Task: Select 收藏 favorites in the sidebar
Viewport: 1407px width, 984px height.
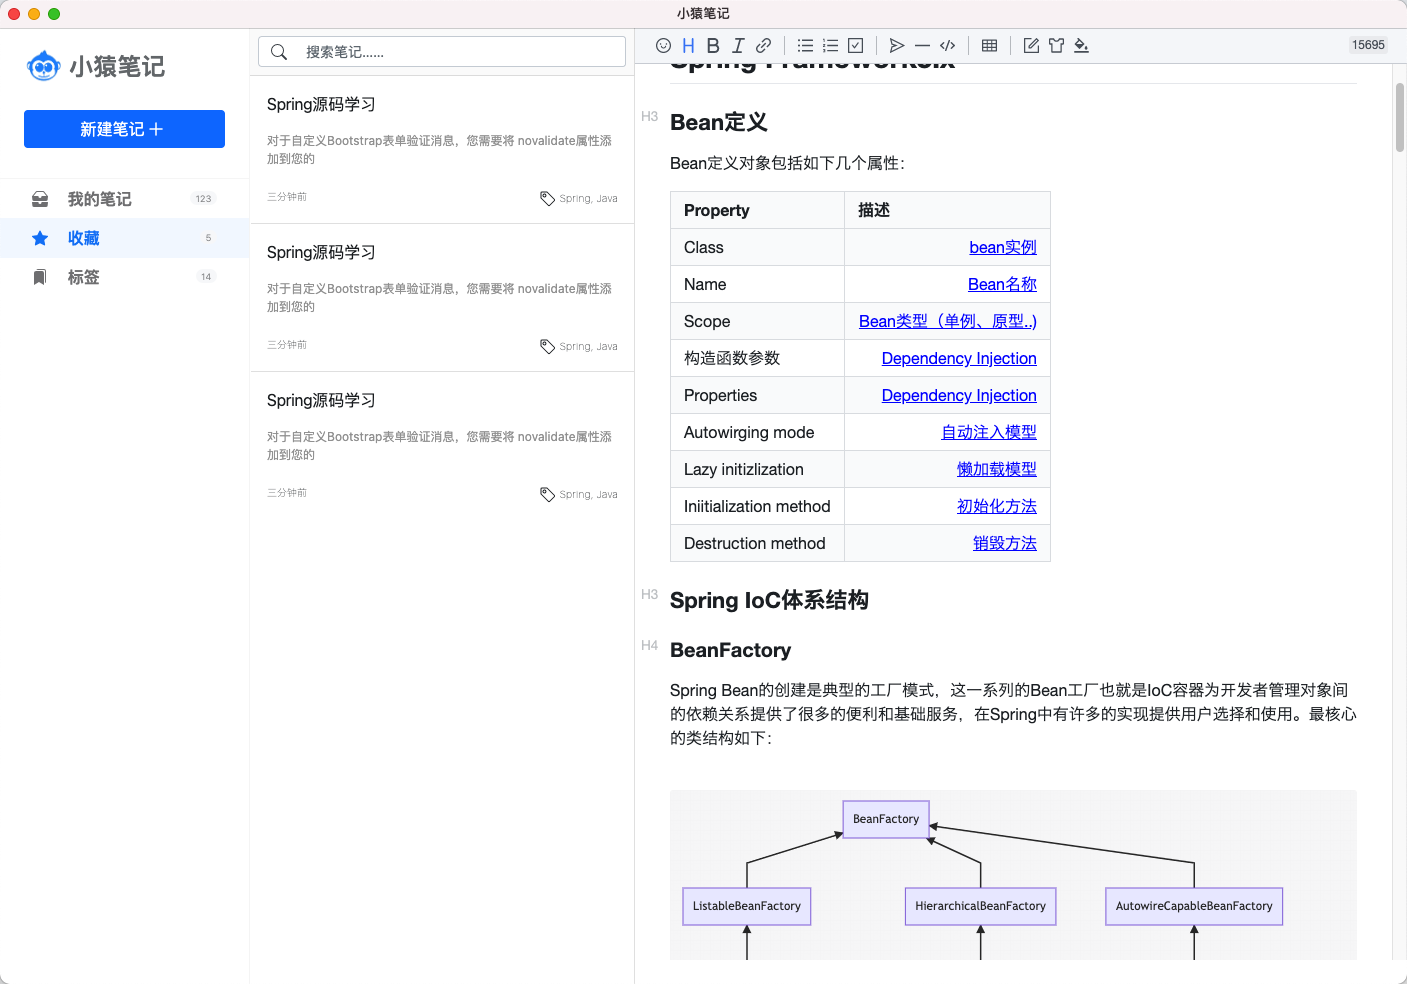Action: click(124, 238)
